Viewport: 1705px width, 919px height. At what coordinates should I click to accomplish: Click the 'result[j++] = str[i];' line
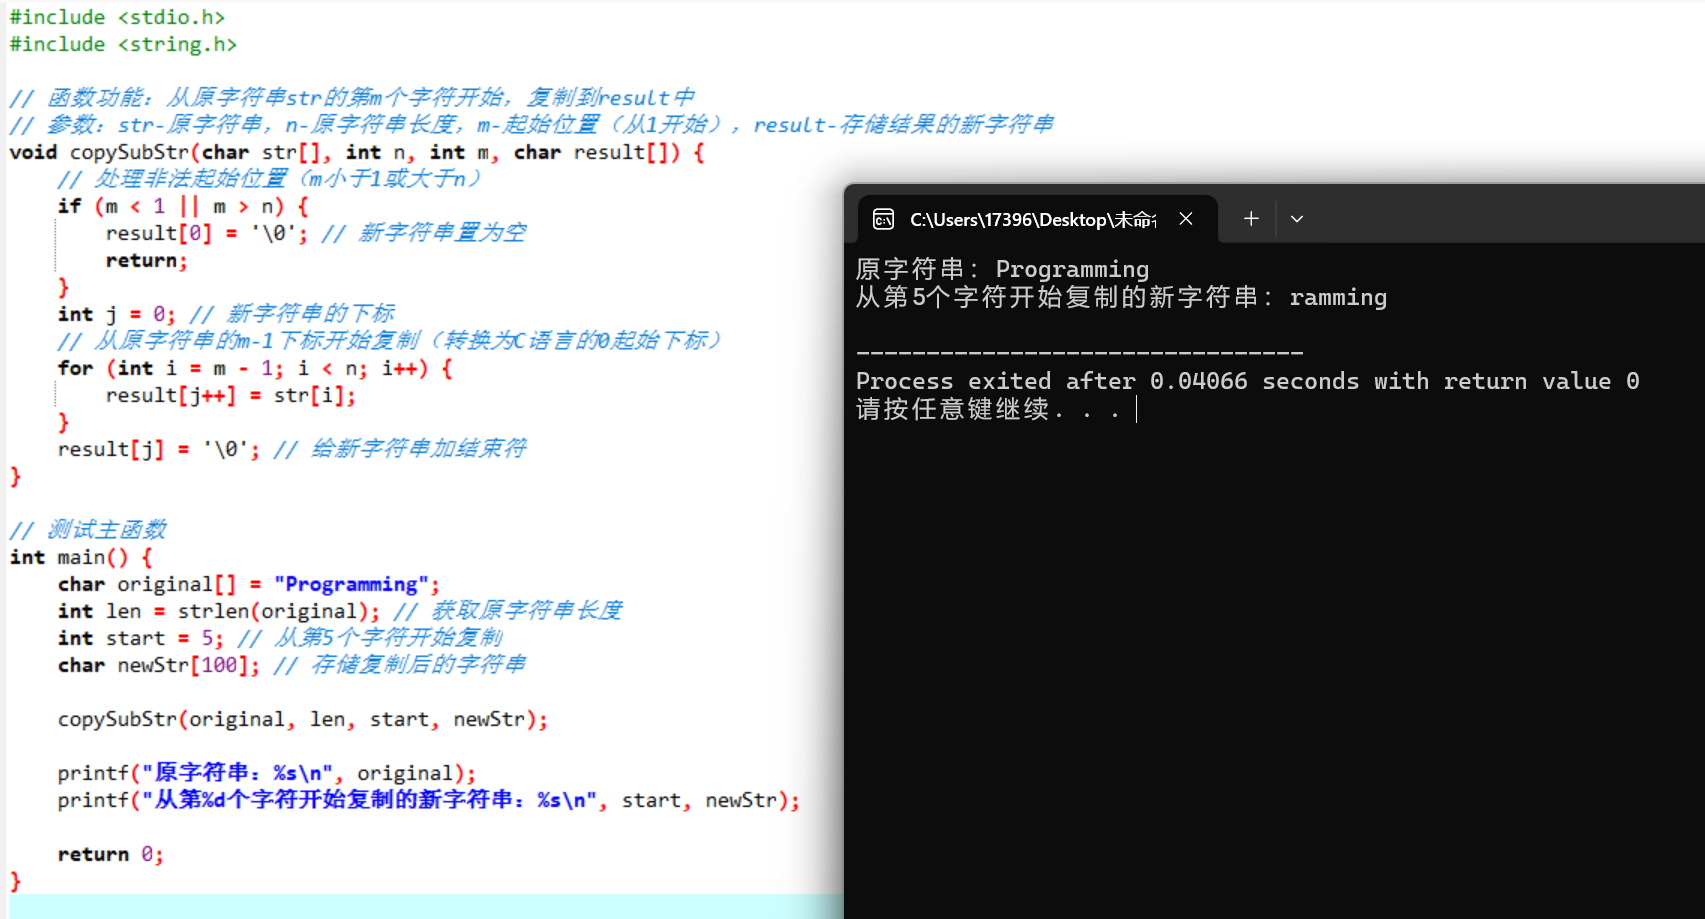pos(231,395)
